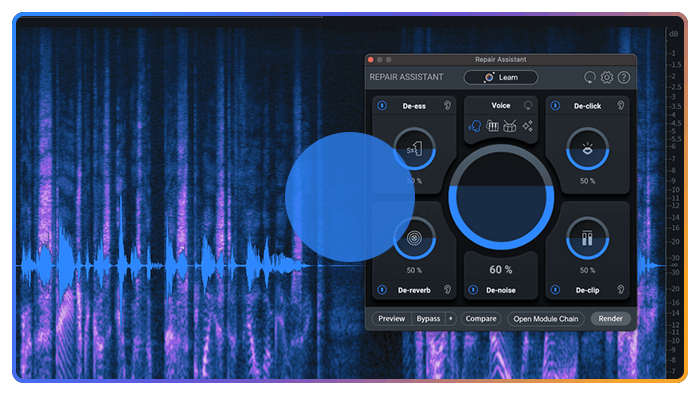Open Module Chain
The width and height of the screenshot is (700, 394).
[546, 319]
